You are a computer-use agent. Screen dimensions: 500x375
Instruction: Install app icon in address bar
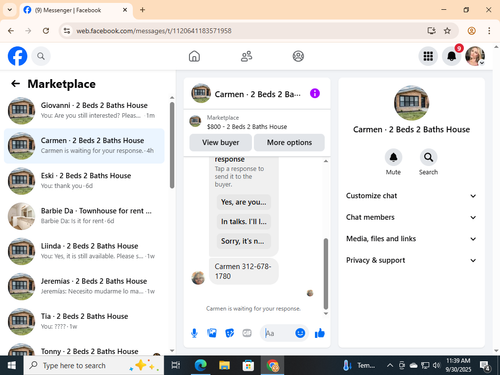tap(432, 31)
